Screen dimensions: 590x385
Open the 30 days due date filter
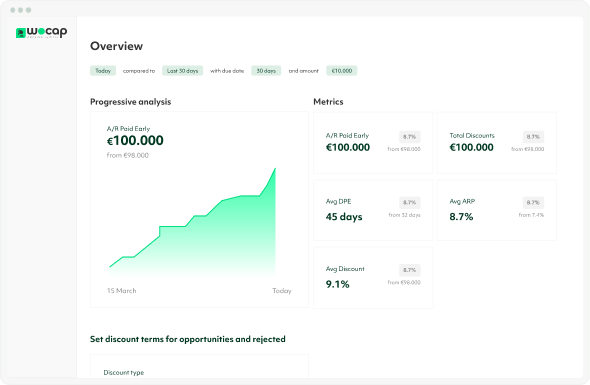click(266, 71)
